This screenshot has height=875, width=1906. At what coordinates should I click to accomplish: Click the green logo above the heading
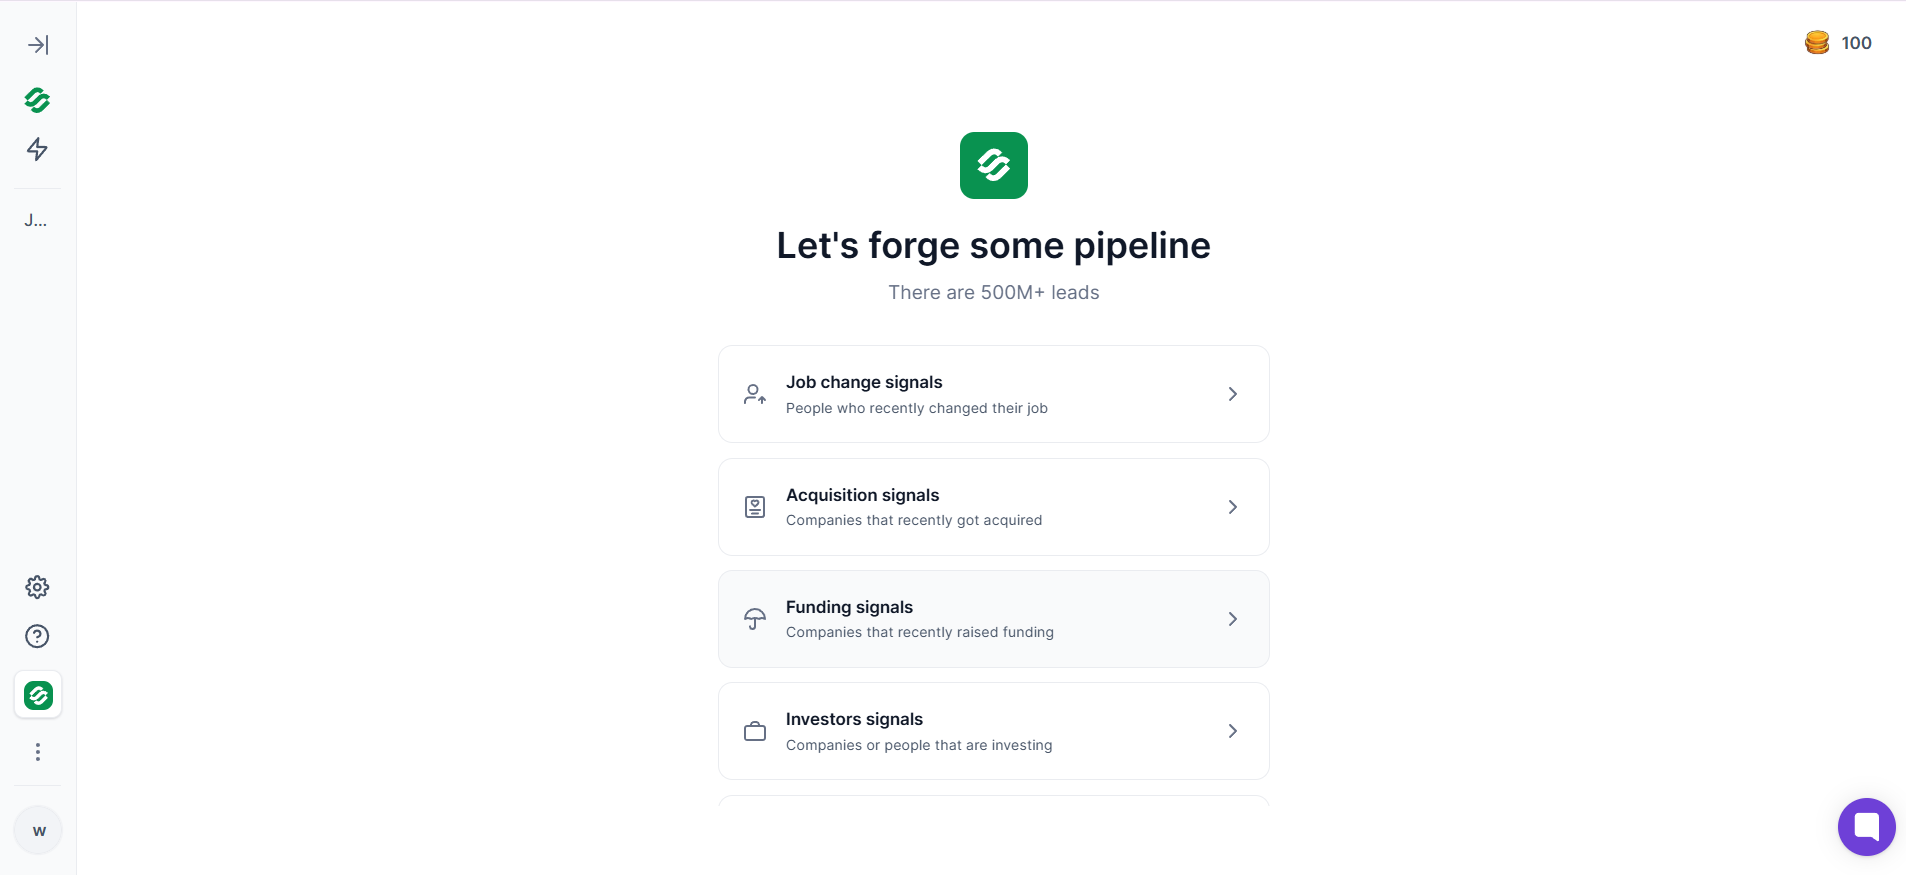[994, 165]
